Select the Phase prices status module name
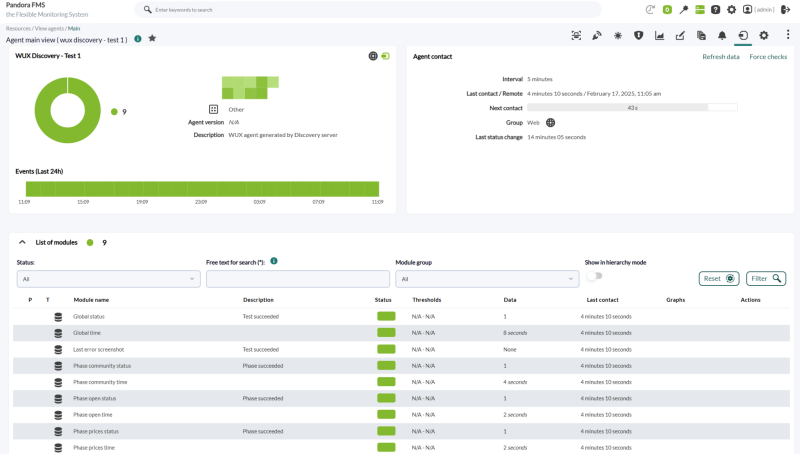The height and width of the screenshot is (454, 800). click(x=96, y=432)
